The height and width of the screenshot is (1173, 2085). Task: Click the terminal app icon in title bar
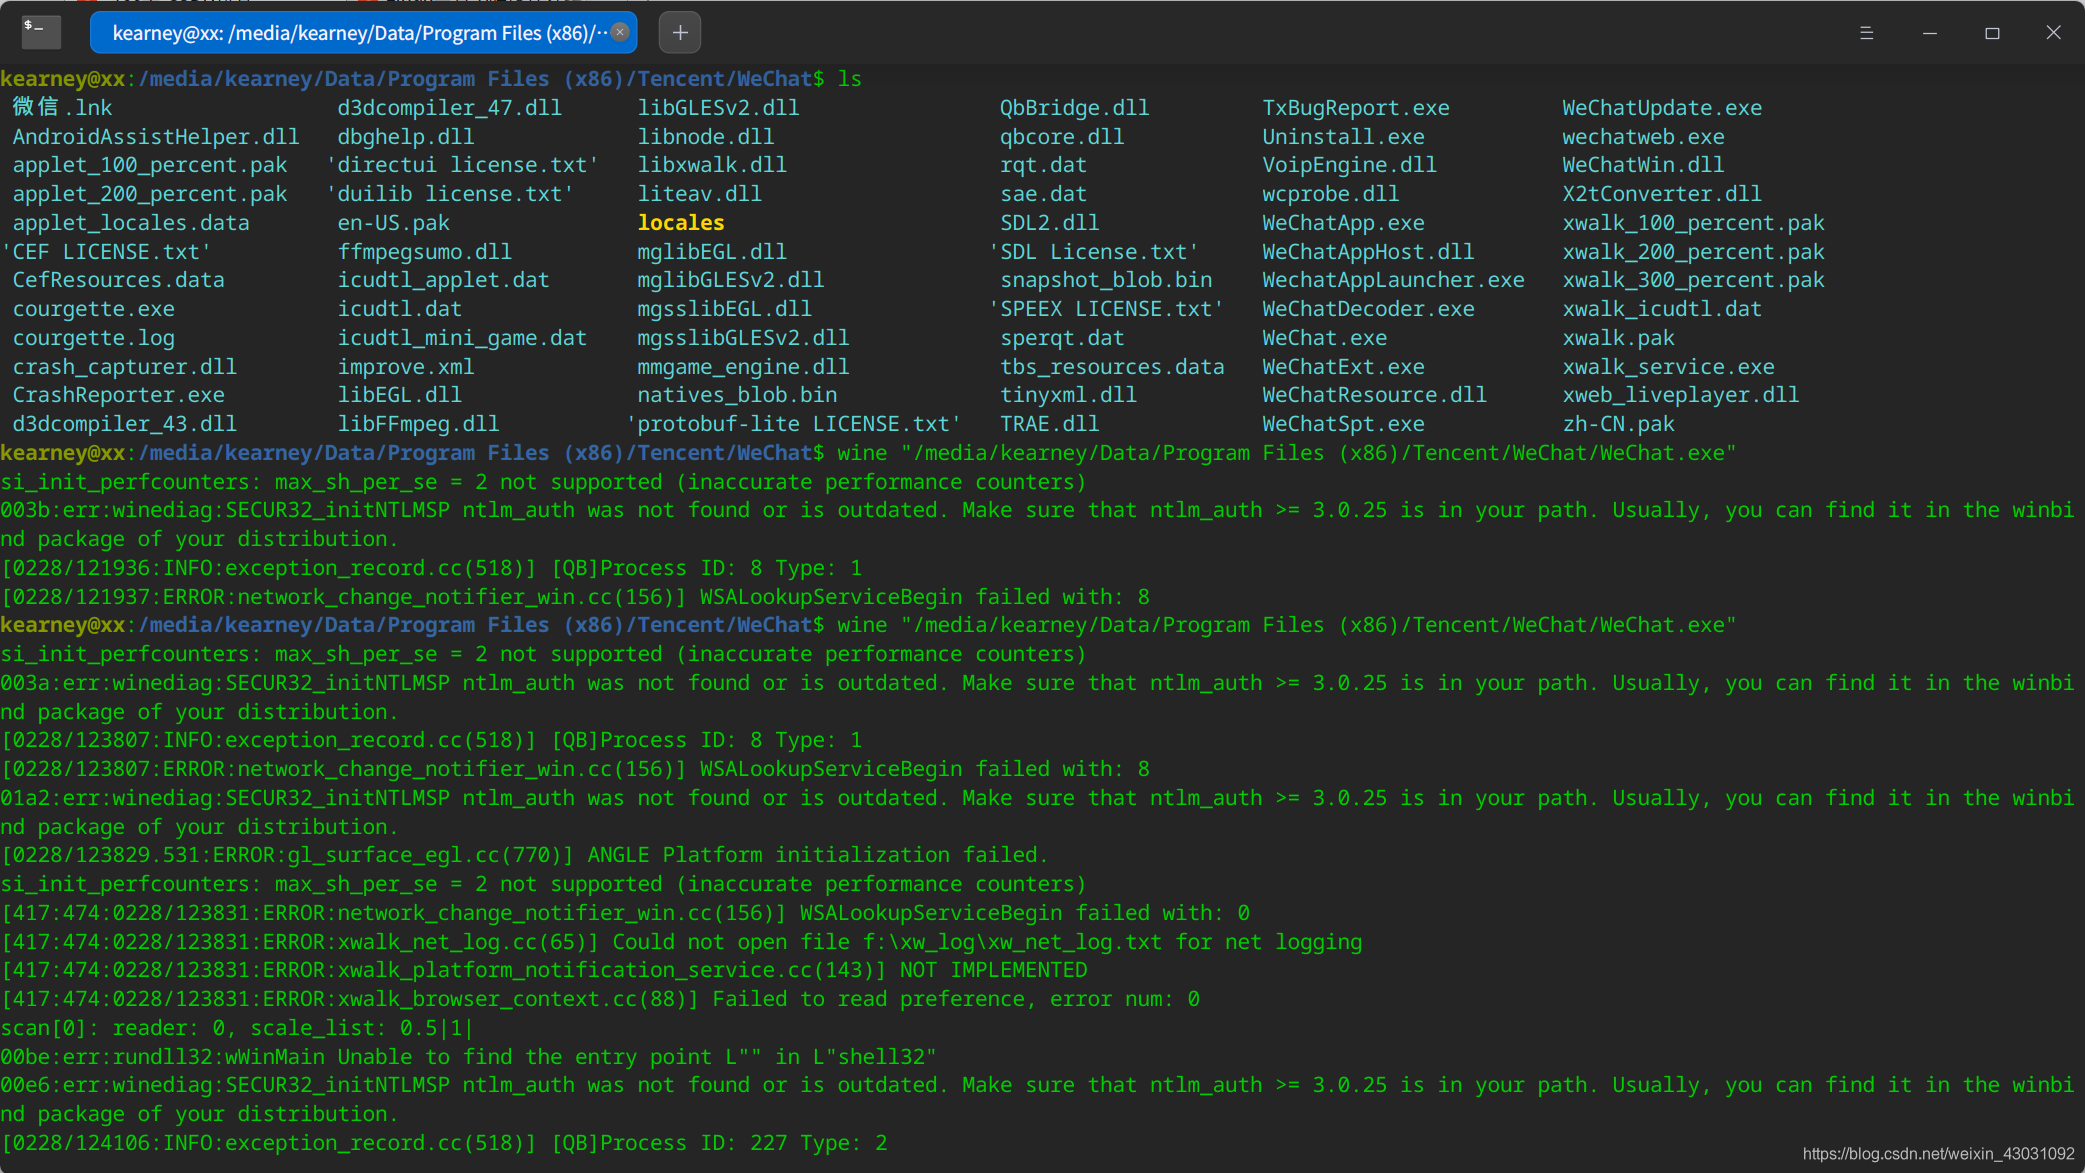[x=41, y=32]
